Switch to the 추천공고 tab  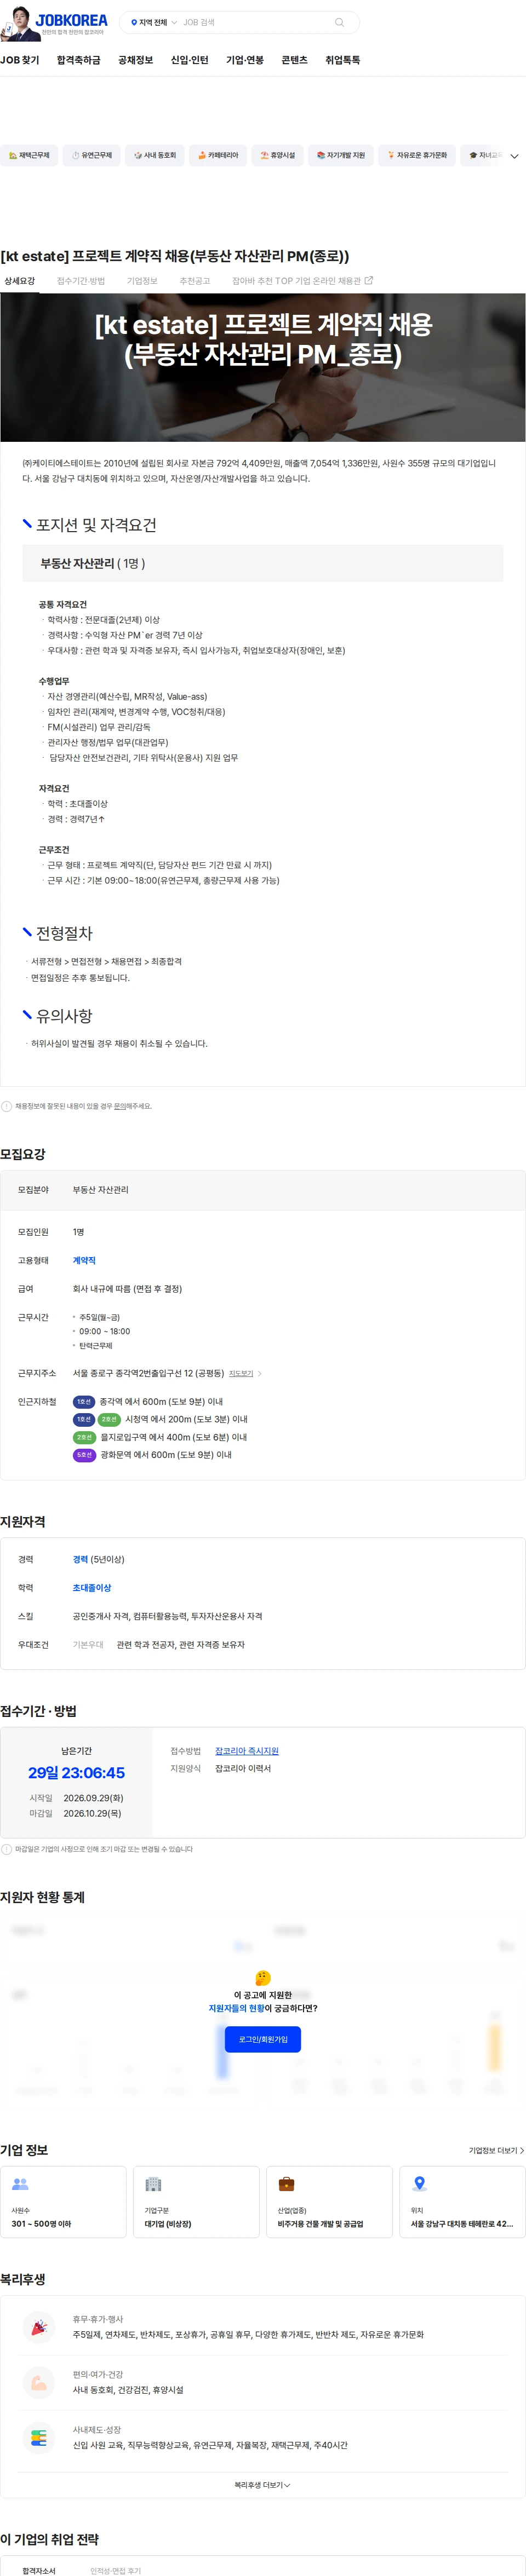coord(195,281)
